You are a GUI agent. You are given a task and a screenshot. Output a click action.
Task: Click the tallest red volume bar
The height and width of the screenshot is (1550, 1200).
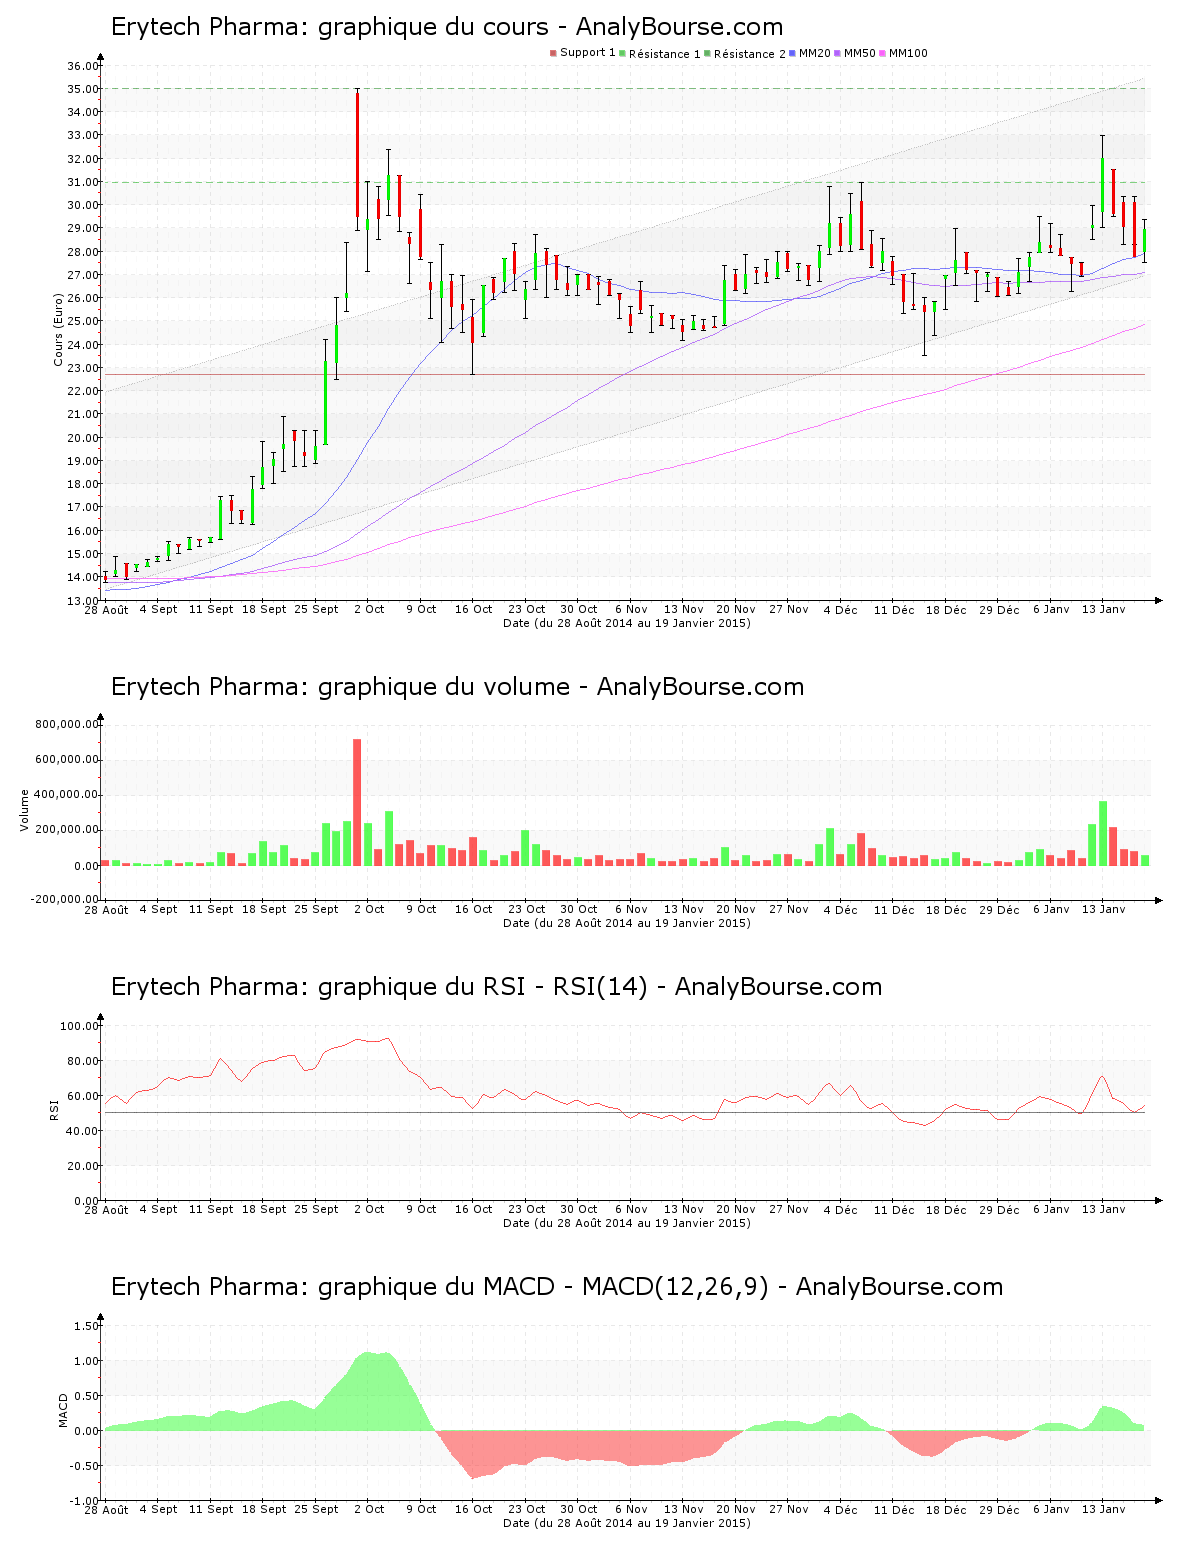357,802
